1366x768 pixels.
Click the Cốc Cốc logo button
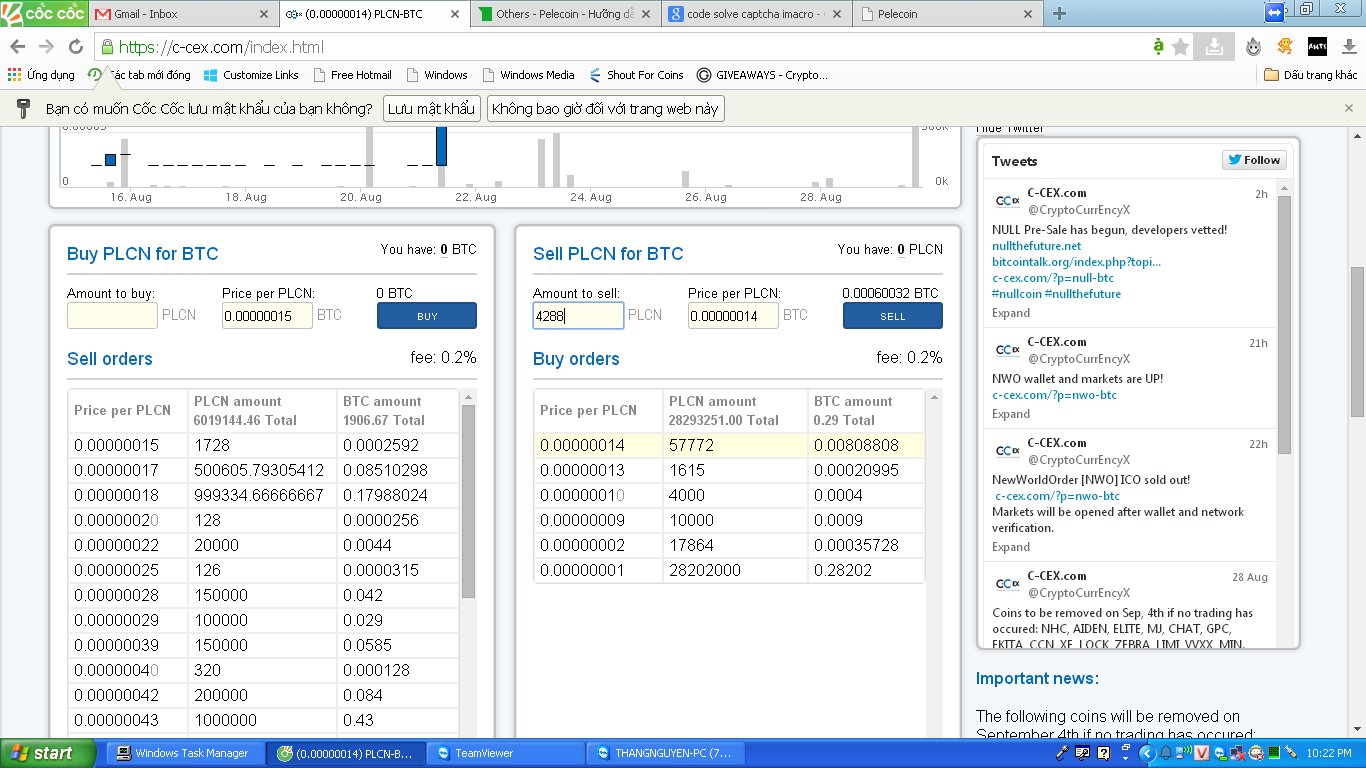click(x=42, y=13)
